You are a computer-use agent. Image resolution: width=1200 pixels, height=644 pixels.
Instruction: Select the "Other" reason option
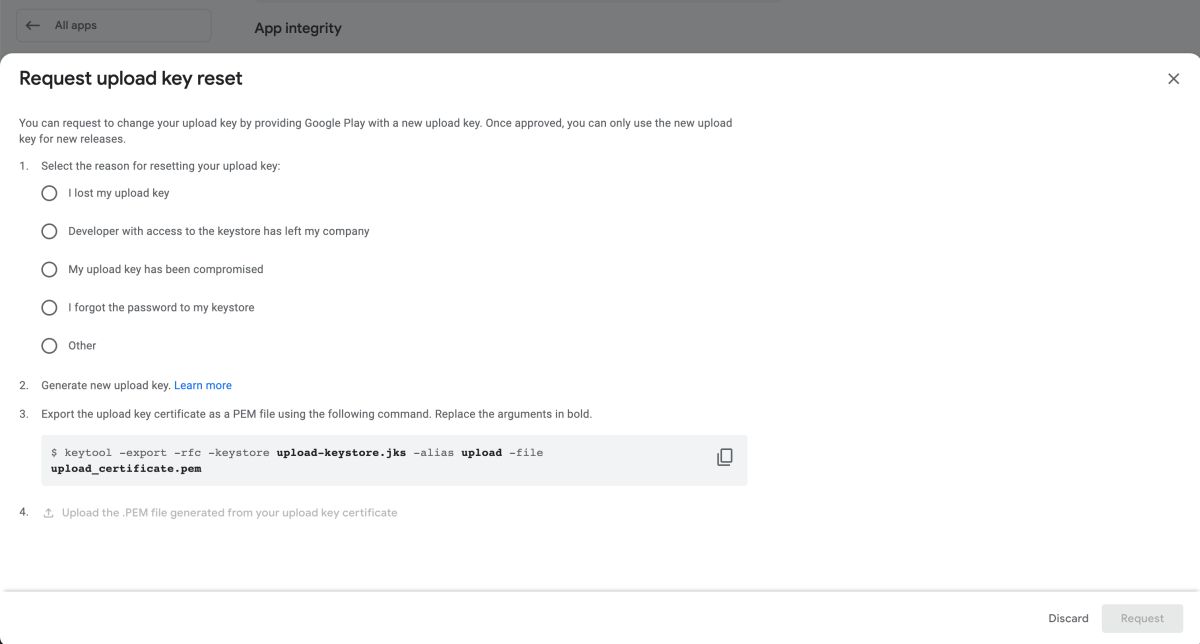(49, 345)
